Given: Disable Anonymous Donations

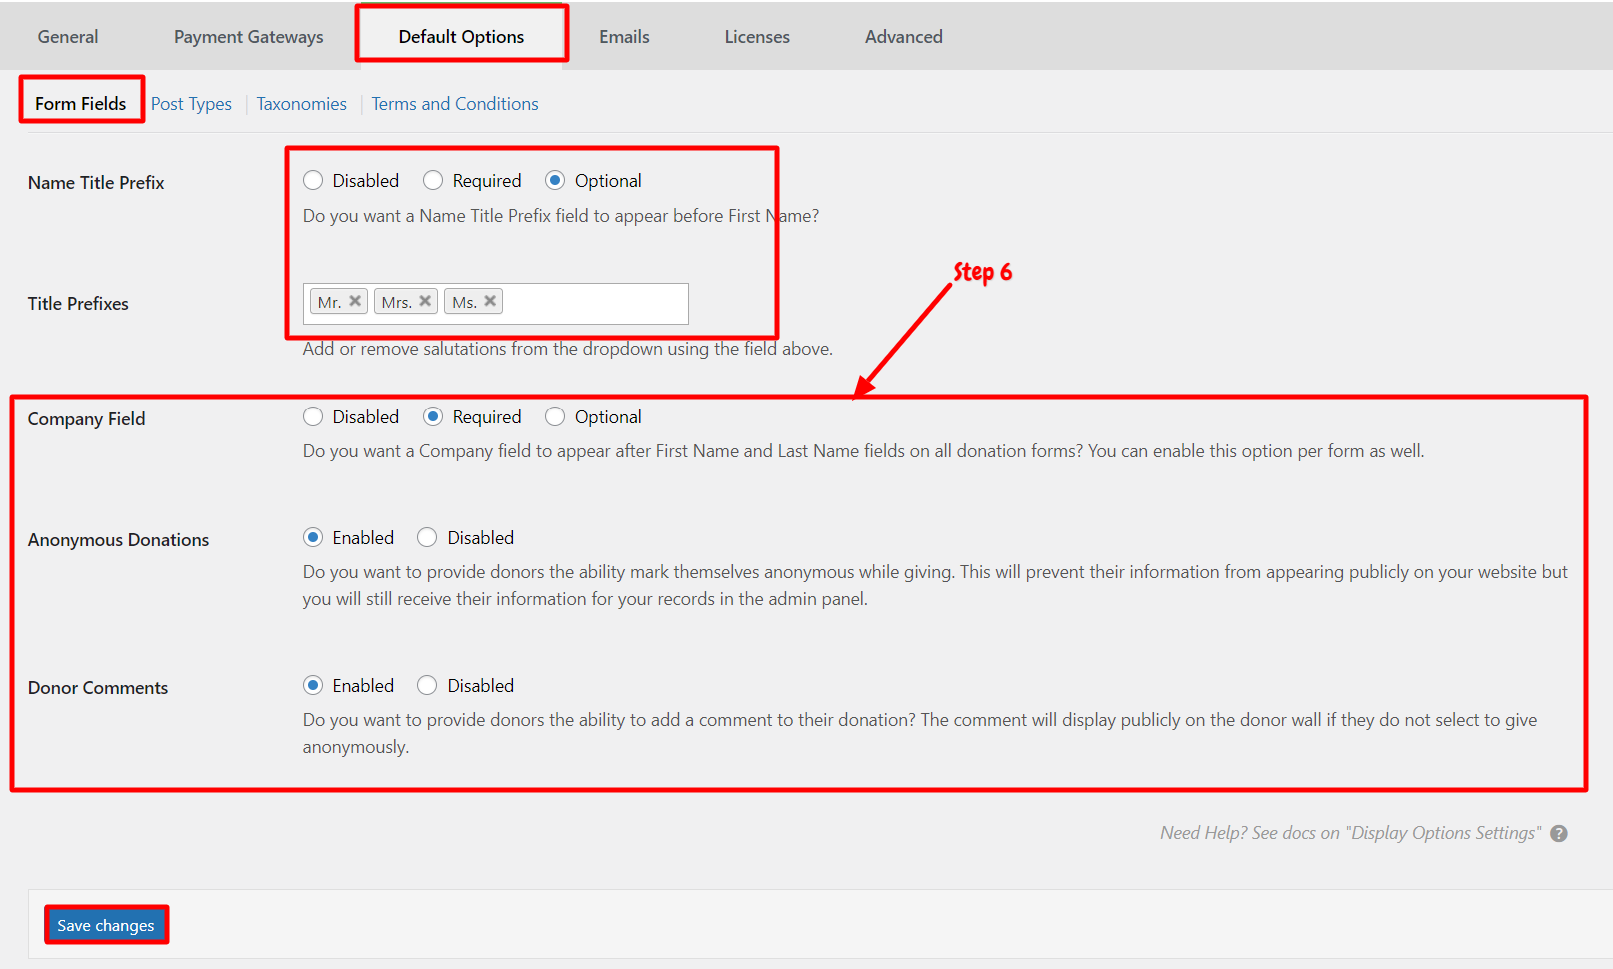Looking at the screenshot, I should (x=427, y=537).
